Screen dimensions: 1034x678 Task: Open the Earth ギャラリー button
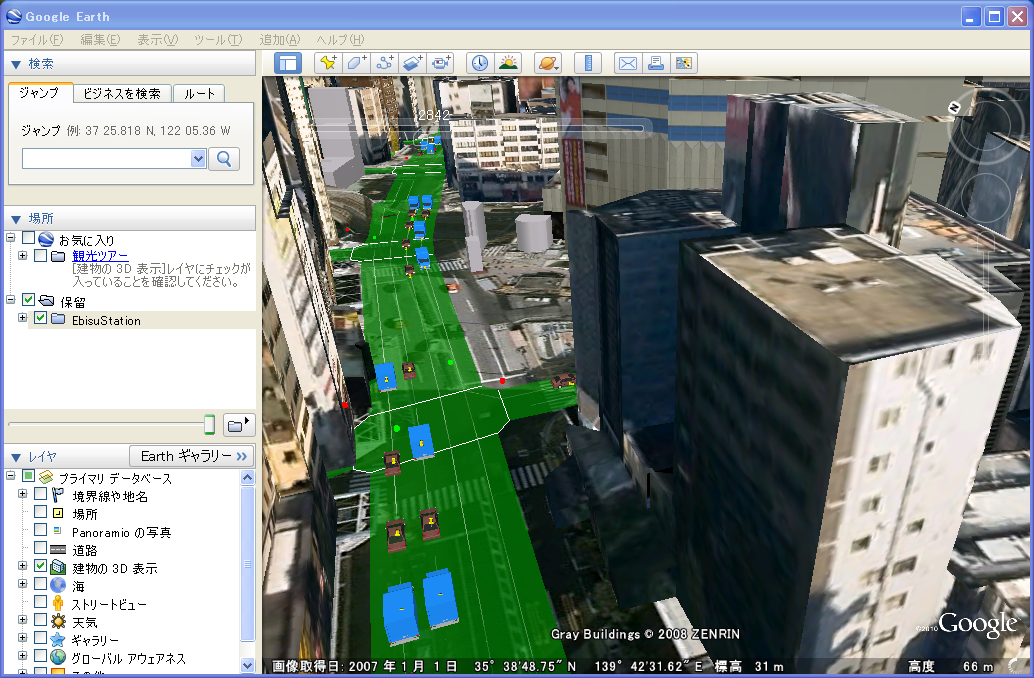click(x=191, y=456)
